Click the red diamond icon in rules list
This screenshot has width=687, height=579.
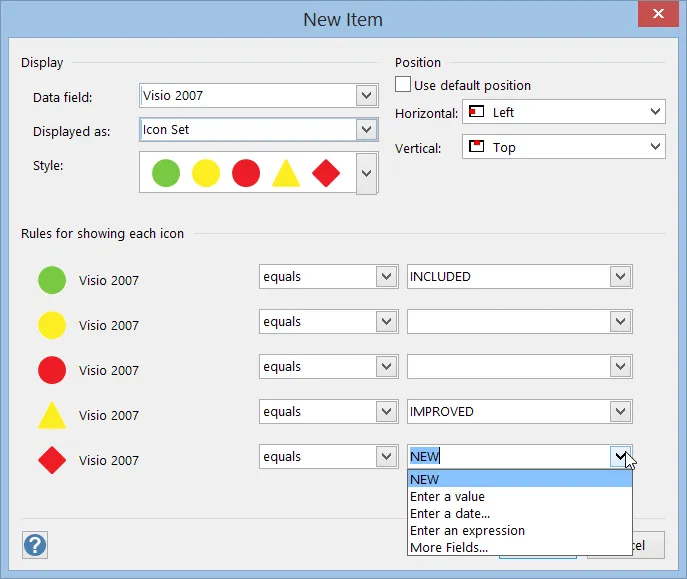pyautogui.click(x=52, y=460)
